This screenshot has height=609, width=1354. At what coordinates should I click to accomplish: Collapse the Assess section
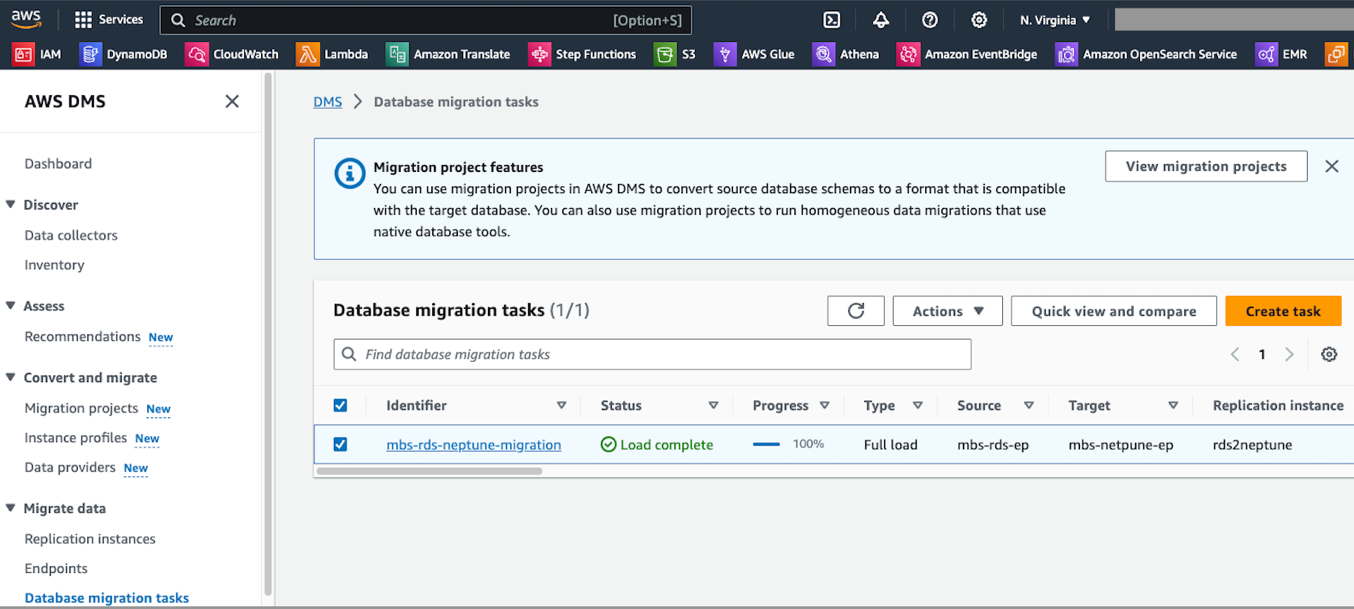tap(11, 306)
